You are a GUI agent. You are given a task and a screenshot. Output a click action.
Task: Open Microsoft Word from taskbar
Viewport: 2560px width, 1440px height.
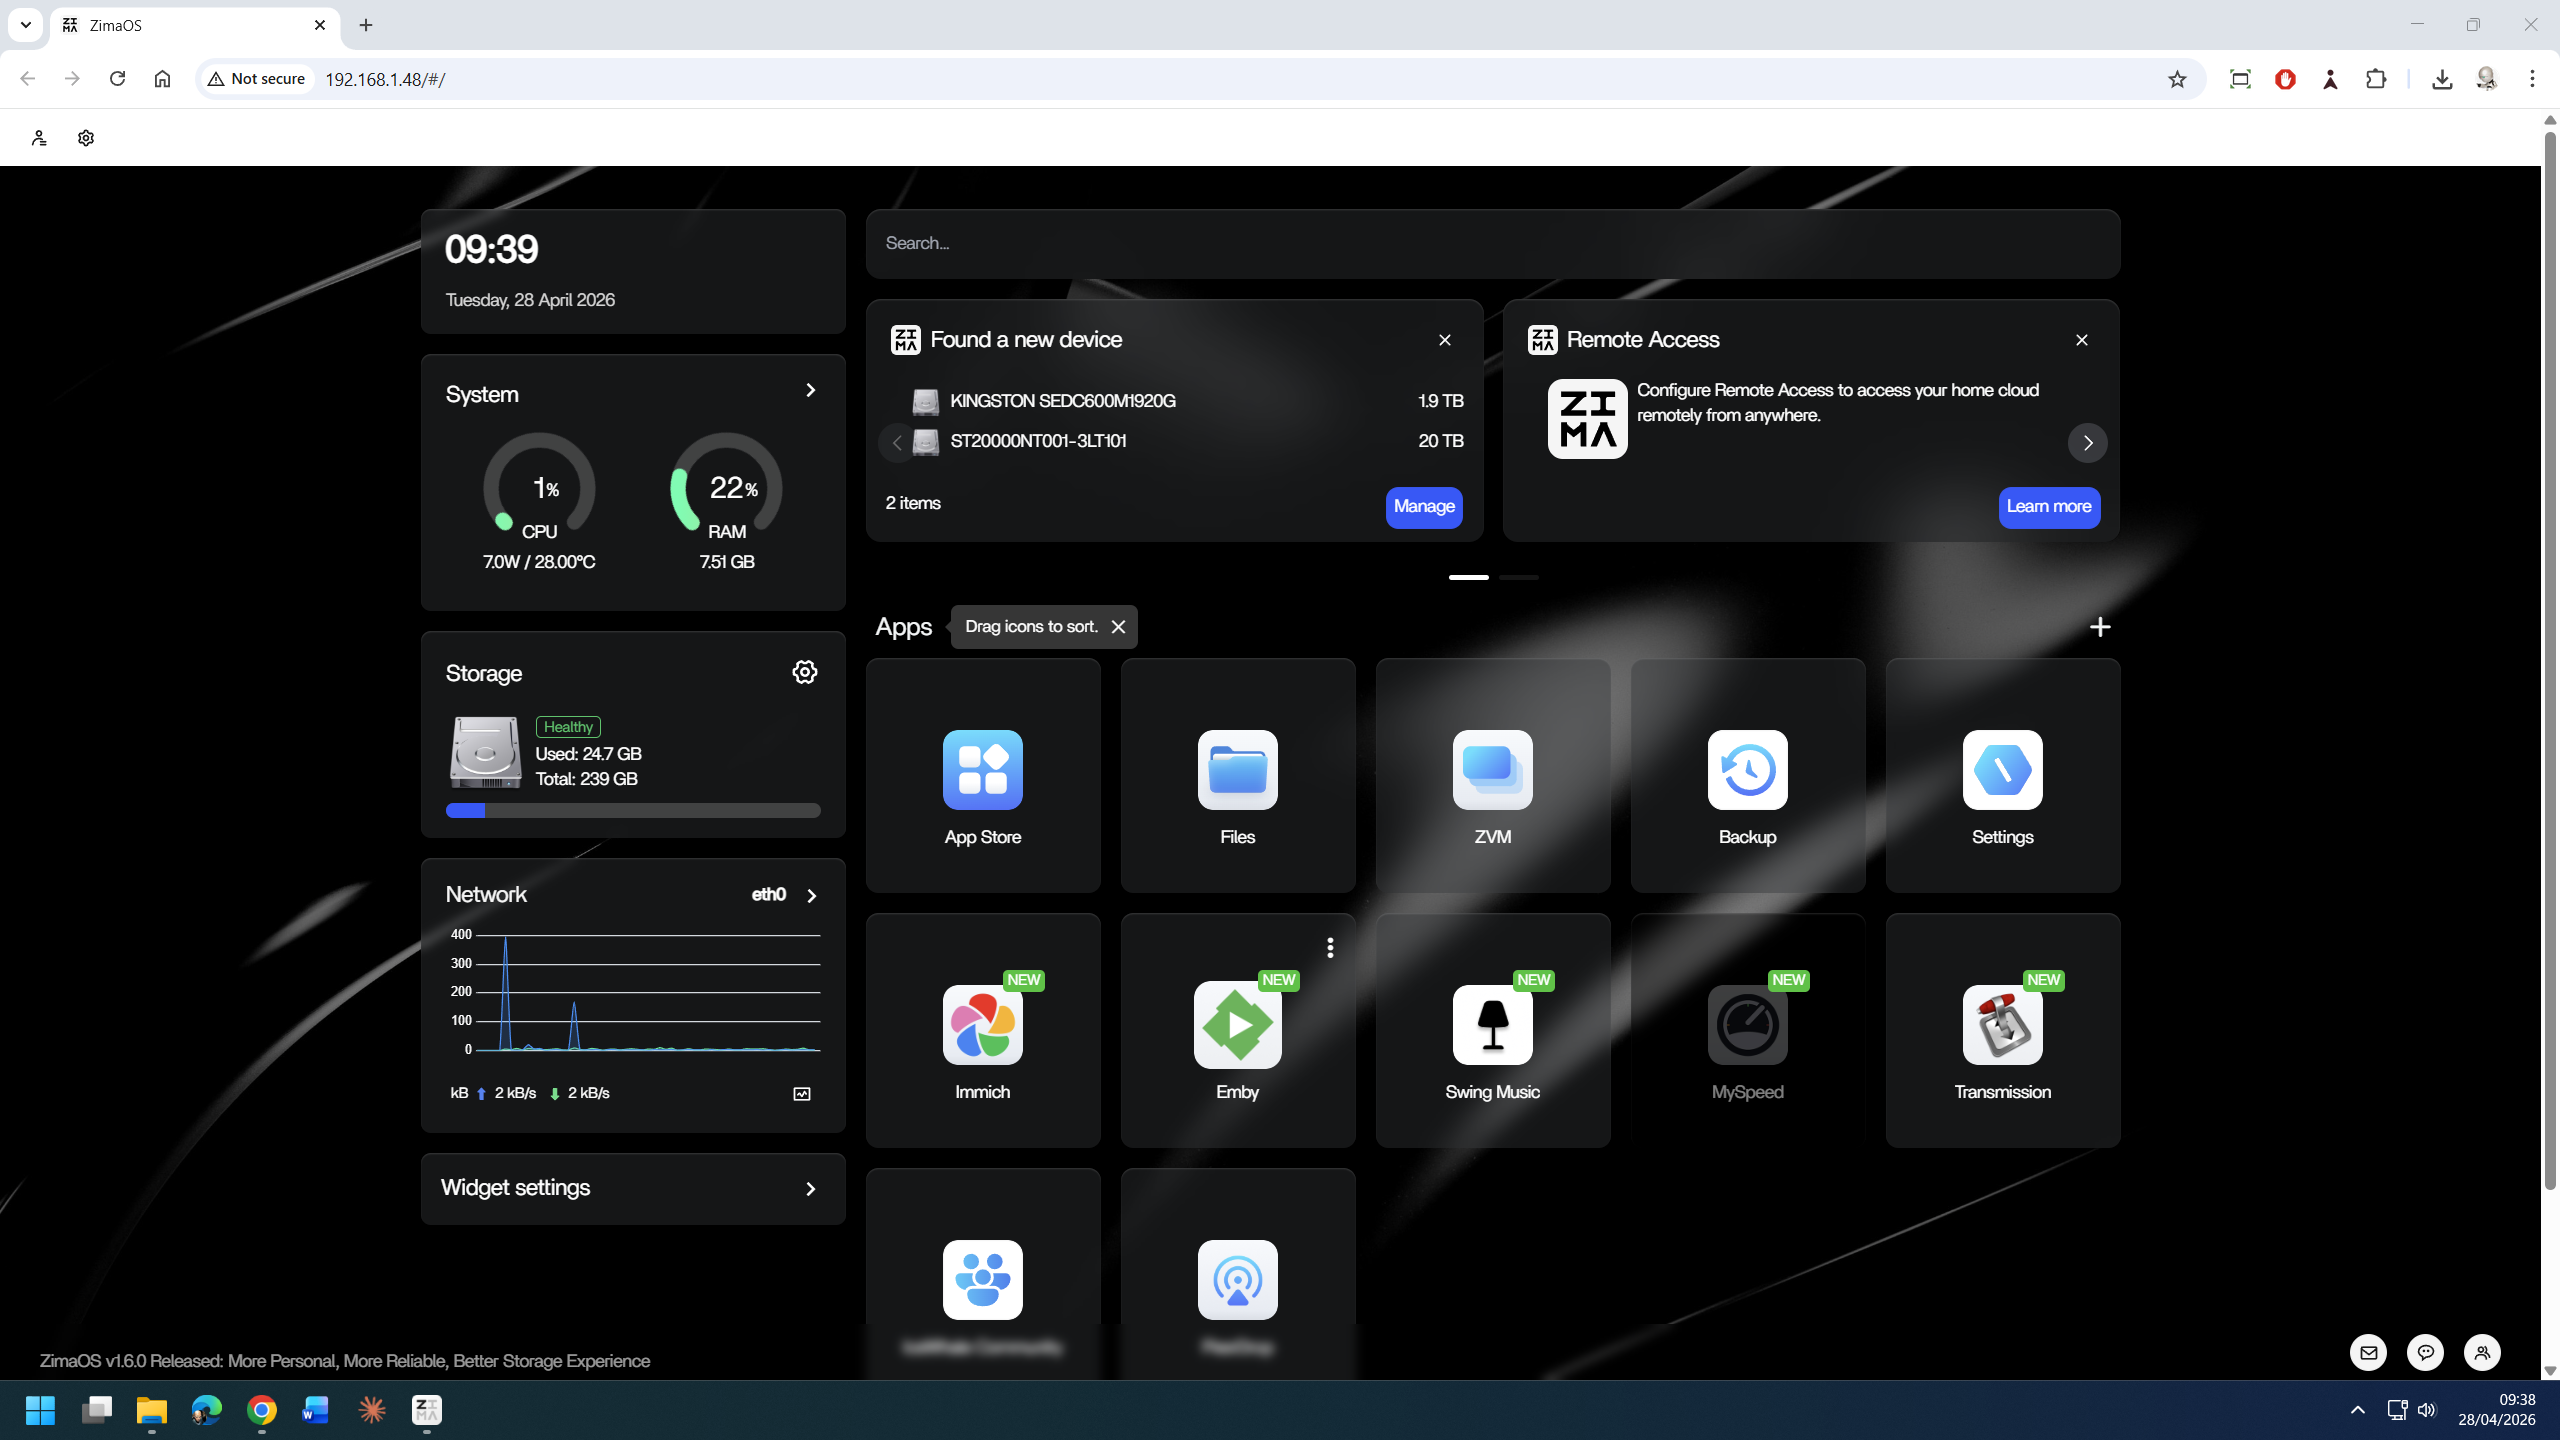(316, 1410)
